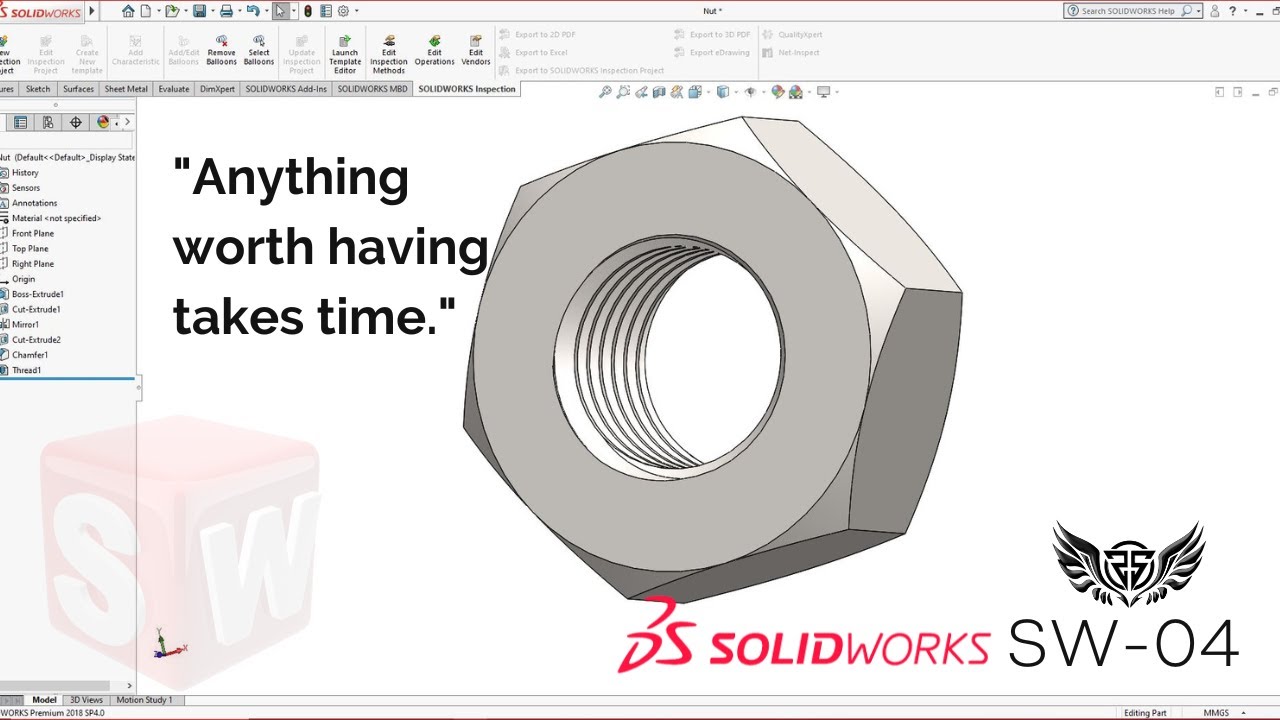
Task: Open the Options gear icon
Action: tap(343, 11)
